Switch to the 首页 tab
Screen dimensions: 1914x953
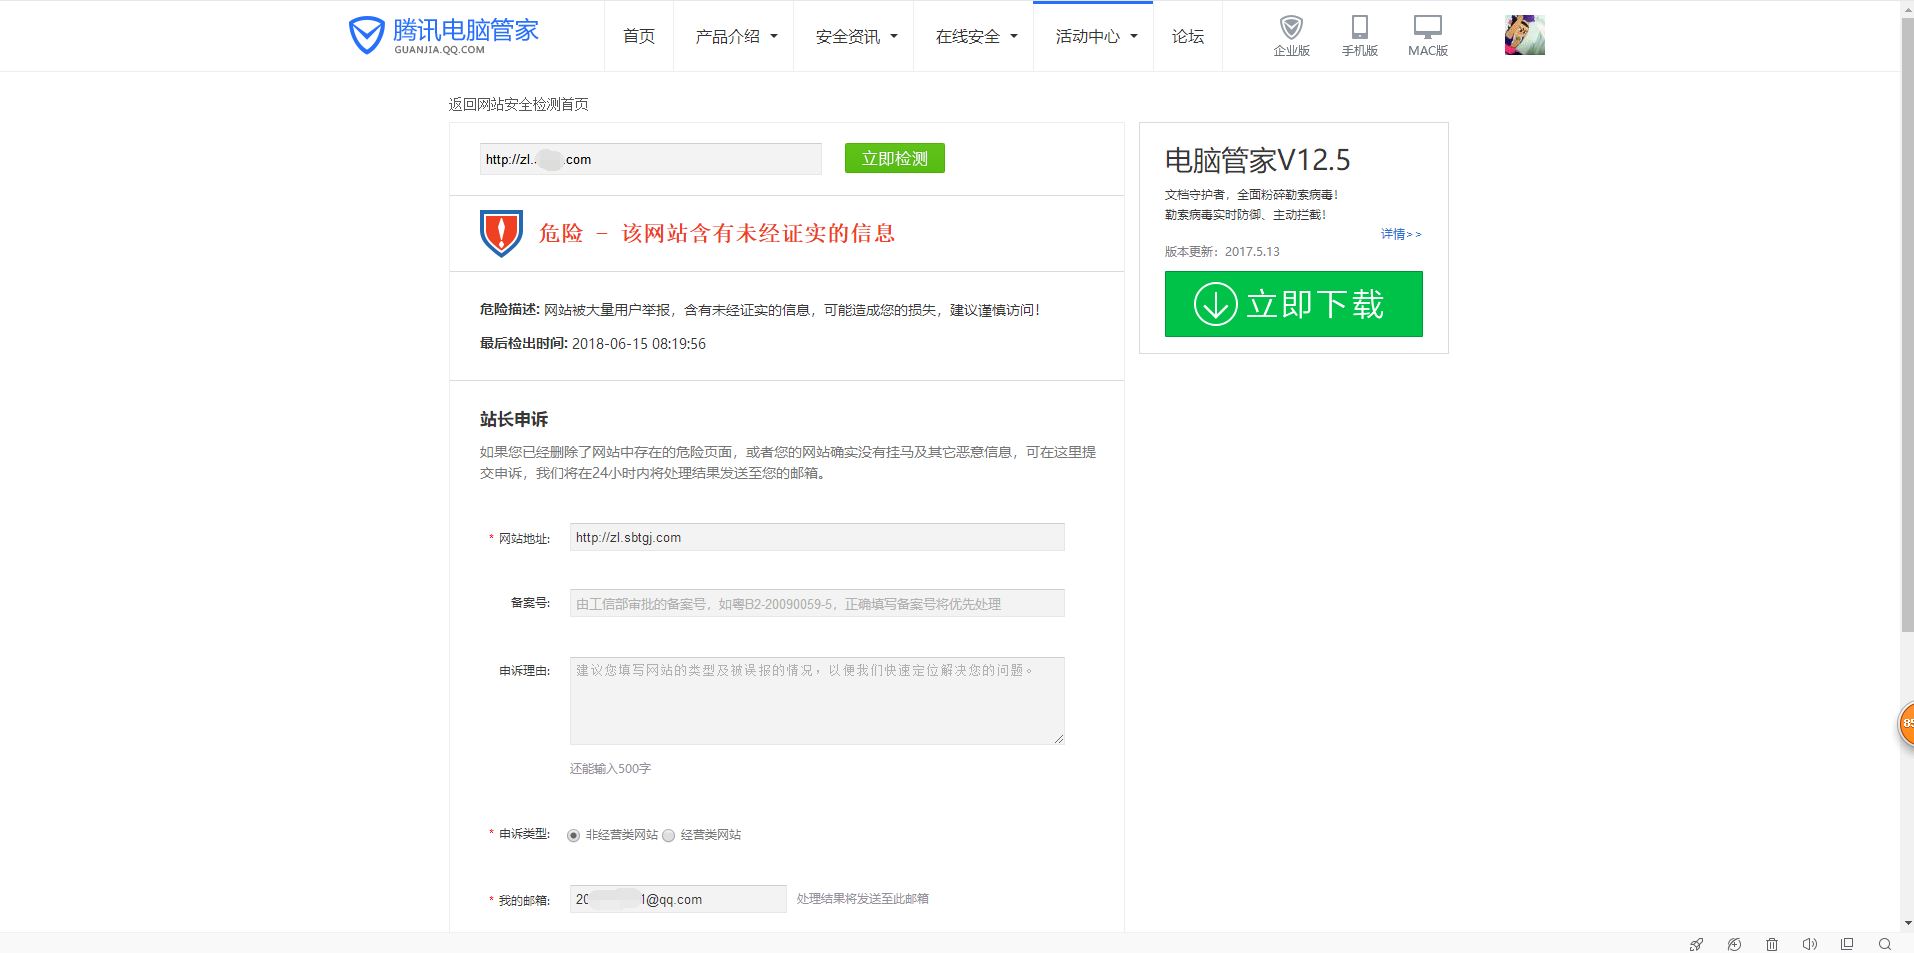coord(638,36)
